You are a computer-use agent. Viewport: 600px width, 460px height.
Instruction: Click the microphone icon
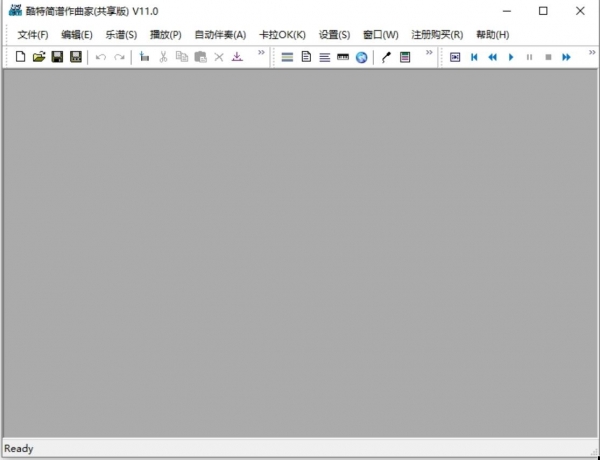(386, 57)
